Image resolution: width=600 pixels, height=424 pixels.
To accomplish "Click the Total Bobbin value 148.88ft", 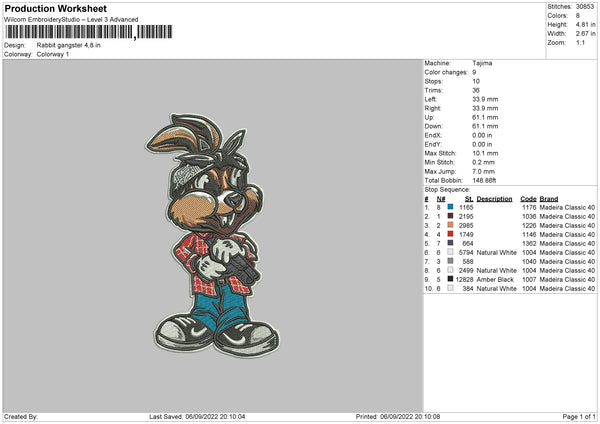I will click(484, 180).
